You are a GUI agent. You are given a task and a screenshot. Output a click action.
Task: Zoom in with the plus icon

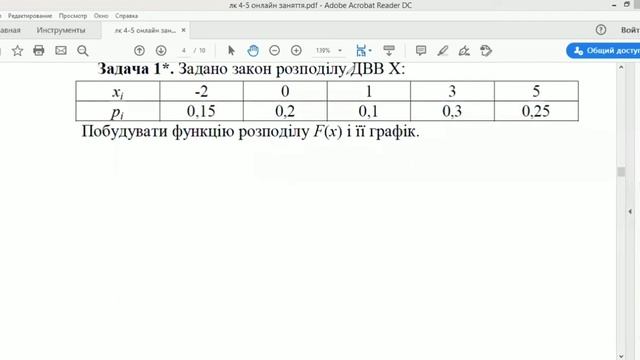296,51
